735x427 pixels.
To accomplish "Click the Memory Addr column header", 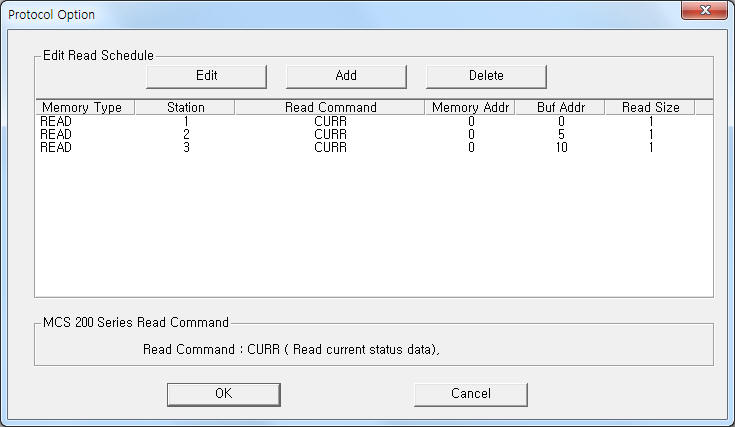I will click(470, 107).
